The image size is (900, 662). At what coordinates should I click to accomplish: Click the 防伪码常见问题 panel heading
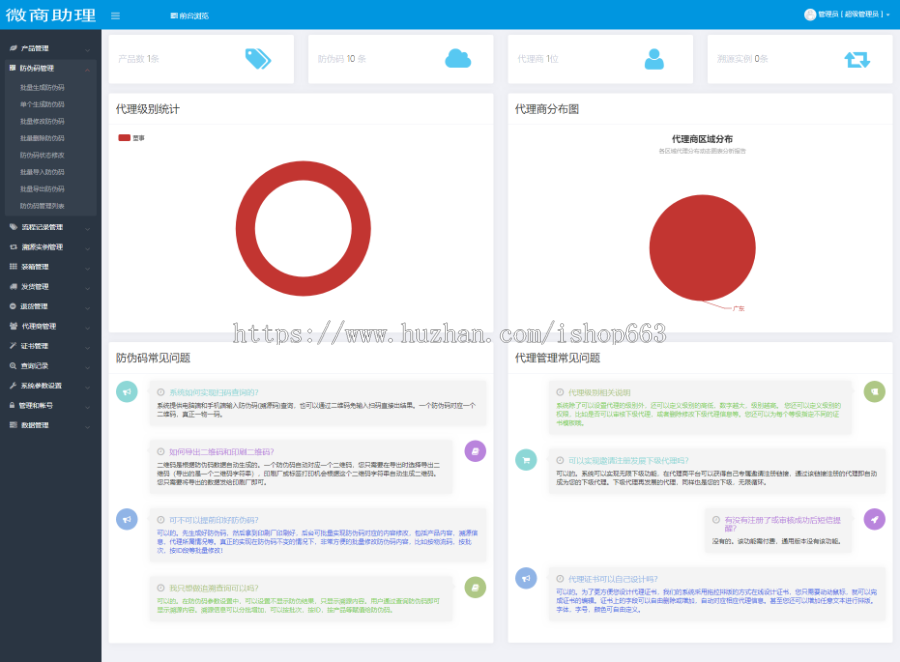[153, 358]
